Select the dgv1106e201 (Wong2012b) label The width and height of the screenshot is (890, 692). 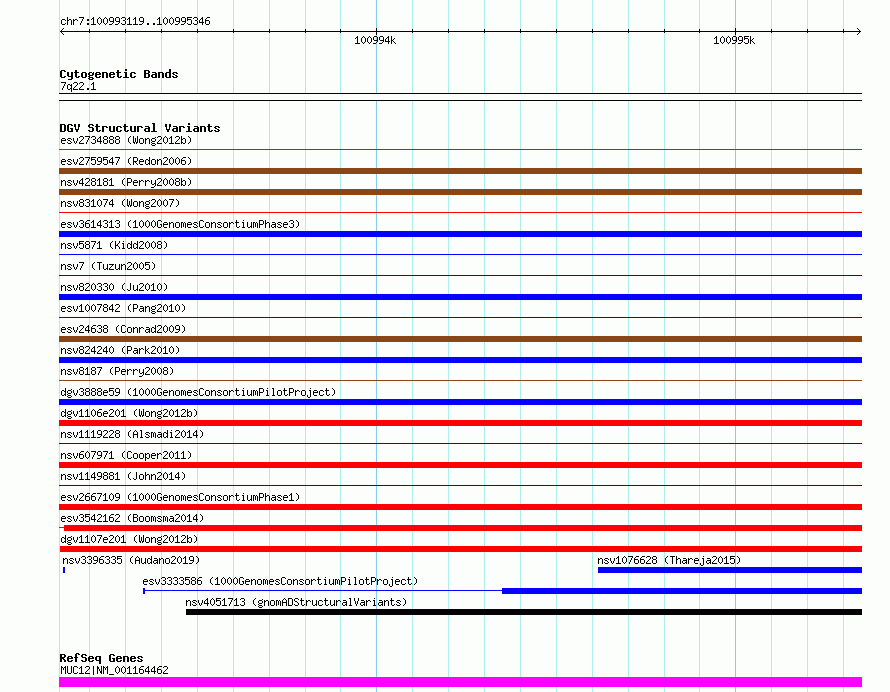[129, 413]
